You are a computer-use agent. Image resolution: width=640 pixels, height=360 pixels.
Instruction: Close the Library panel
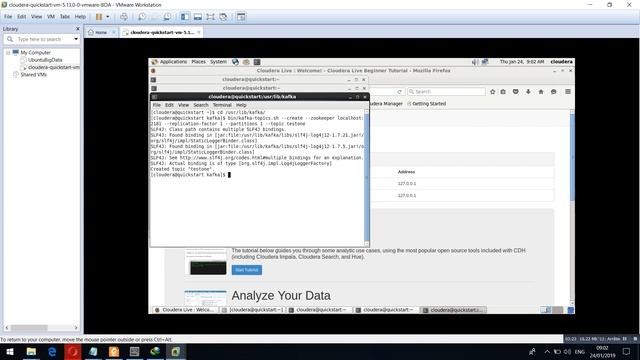(x=78, y=29)
